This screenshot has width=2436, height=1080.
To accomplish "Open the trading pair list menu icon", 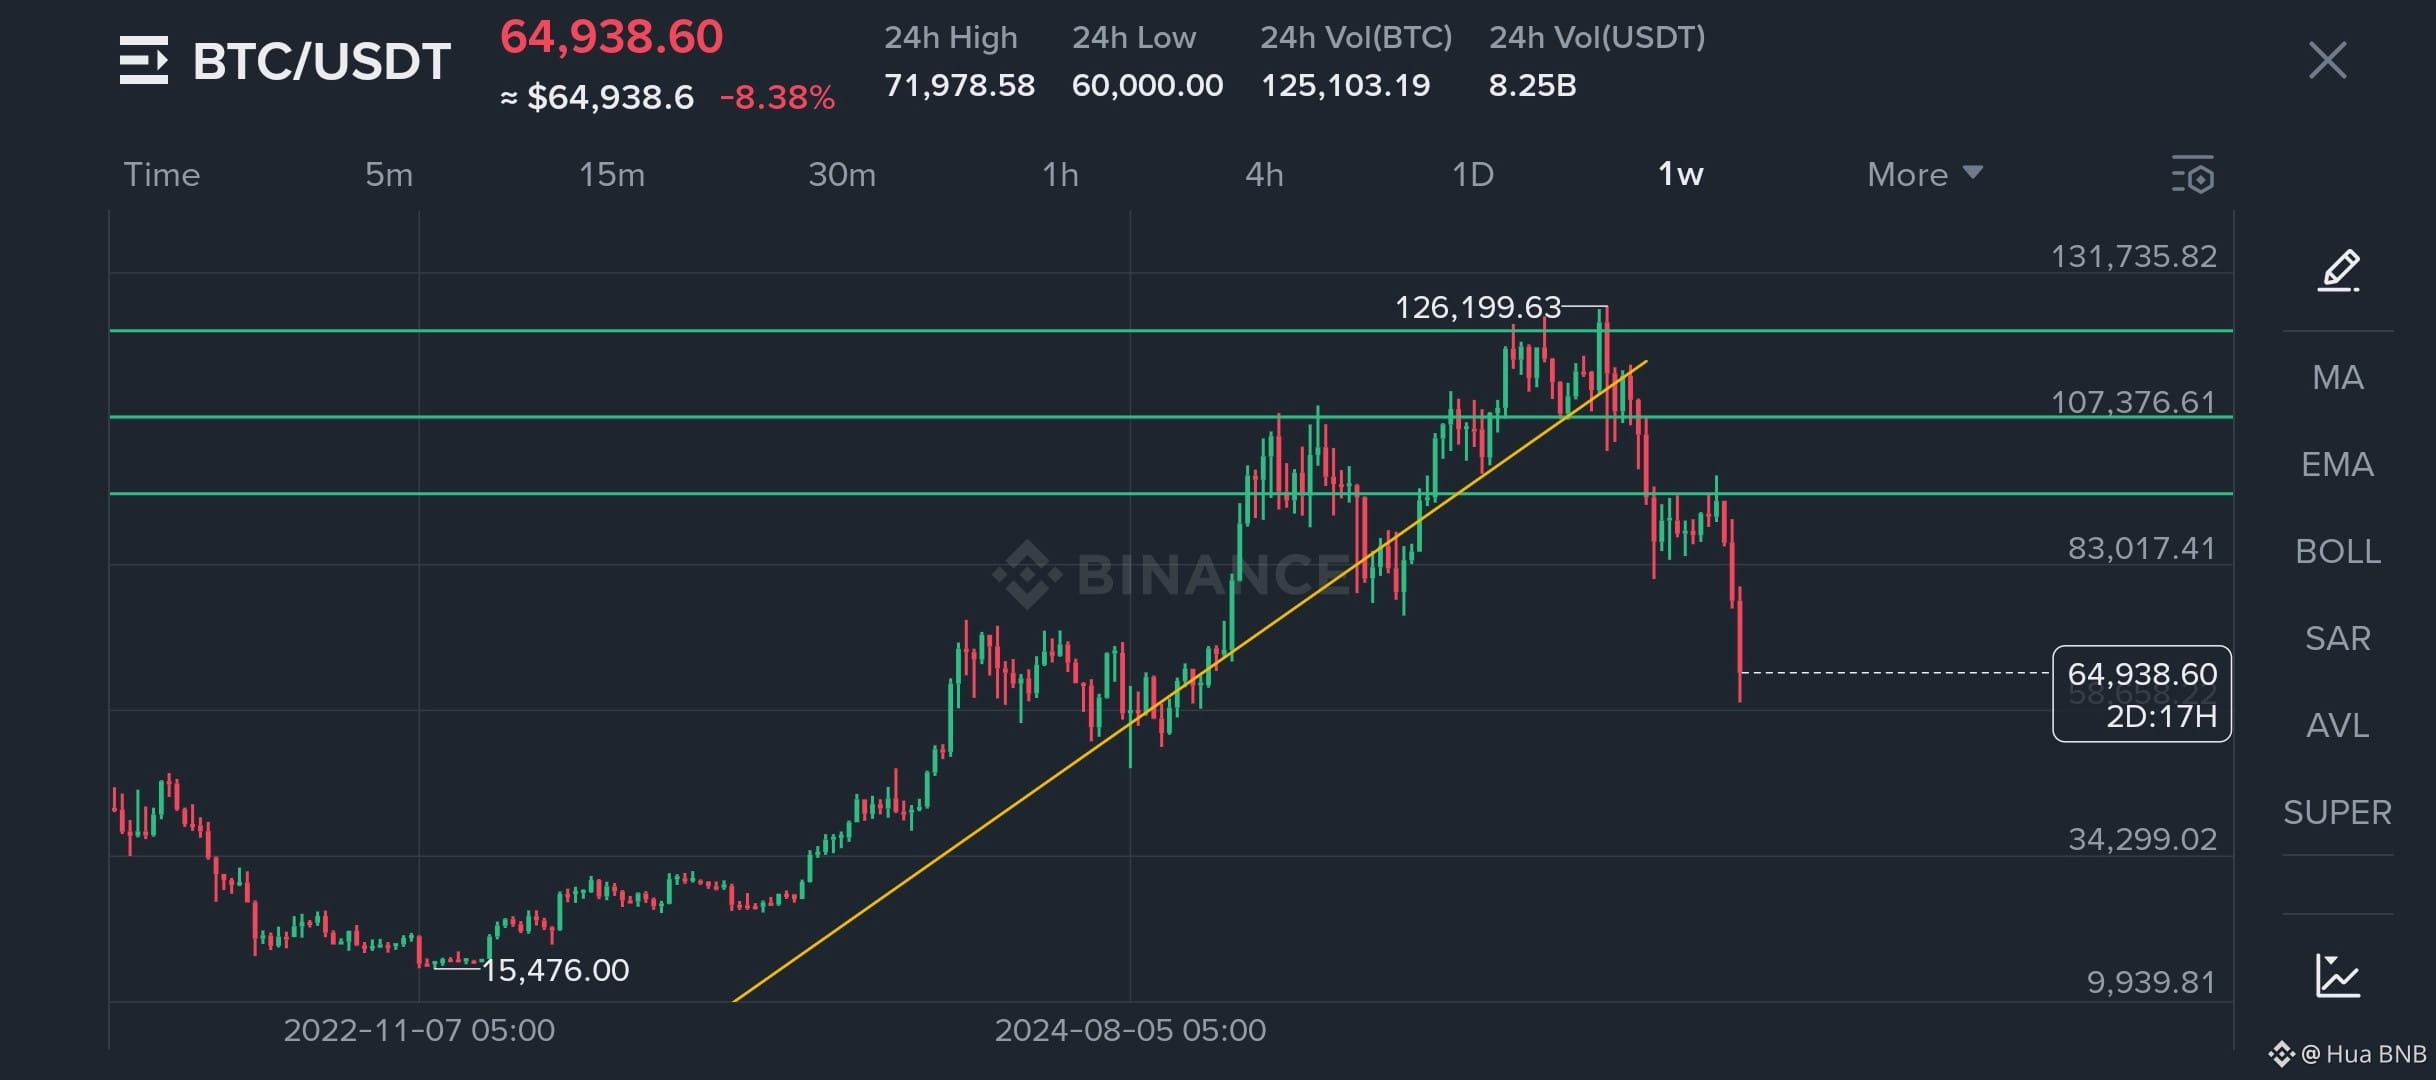I will (144, 60).
